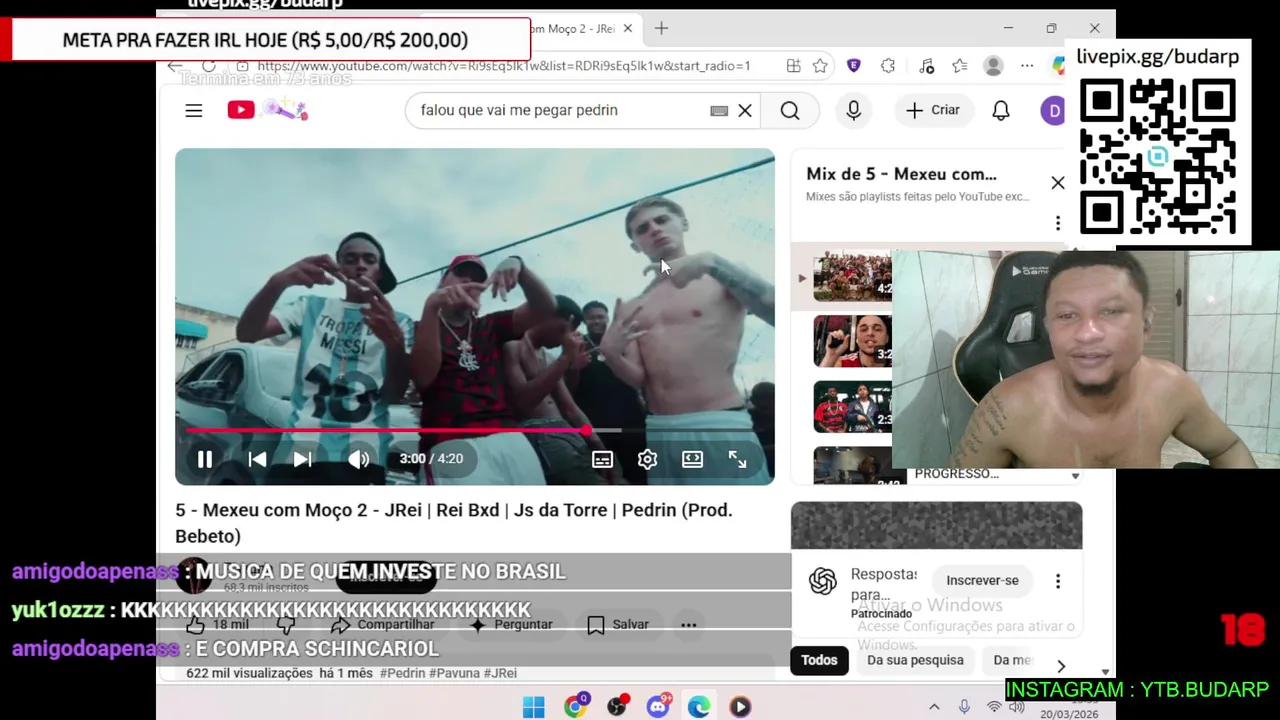Click Inscrever-se on the sponsored ad
The height and width of the screenshot is (720, 1280).
tap(982, 580)
